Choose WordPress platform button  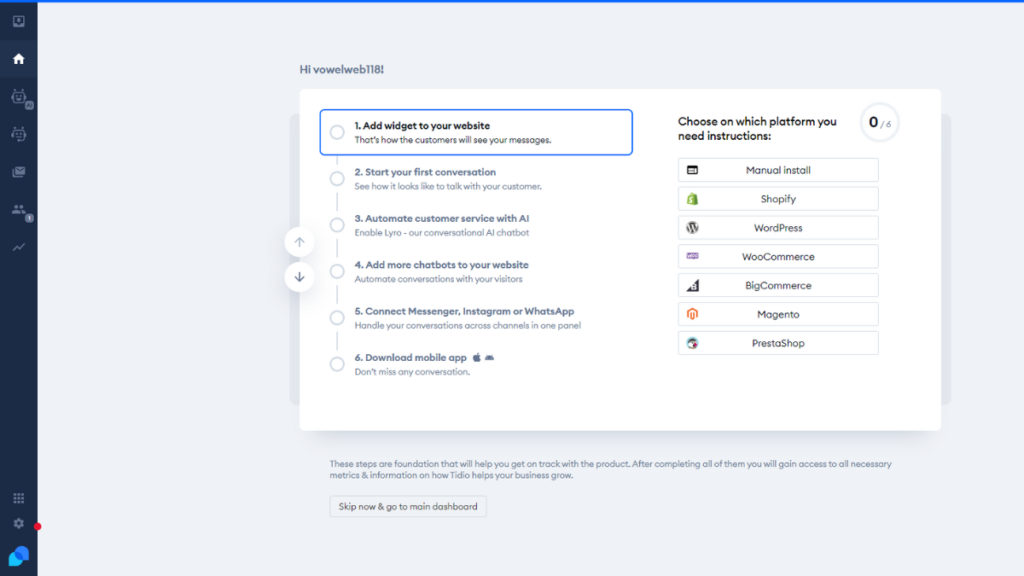click(x=778, y=228)
